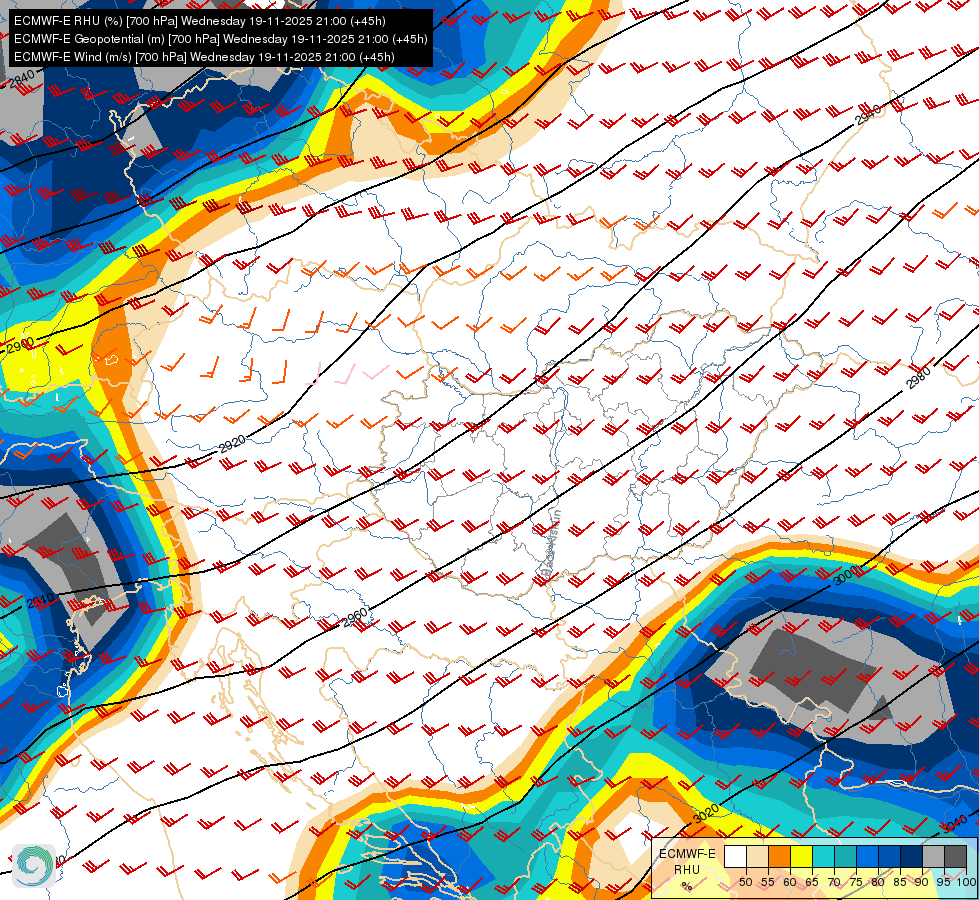The image size is (979, 900).
Task: Click the 3020 contour label
Action: pos(706,814)
